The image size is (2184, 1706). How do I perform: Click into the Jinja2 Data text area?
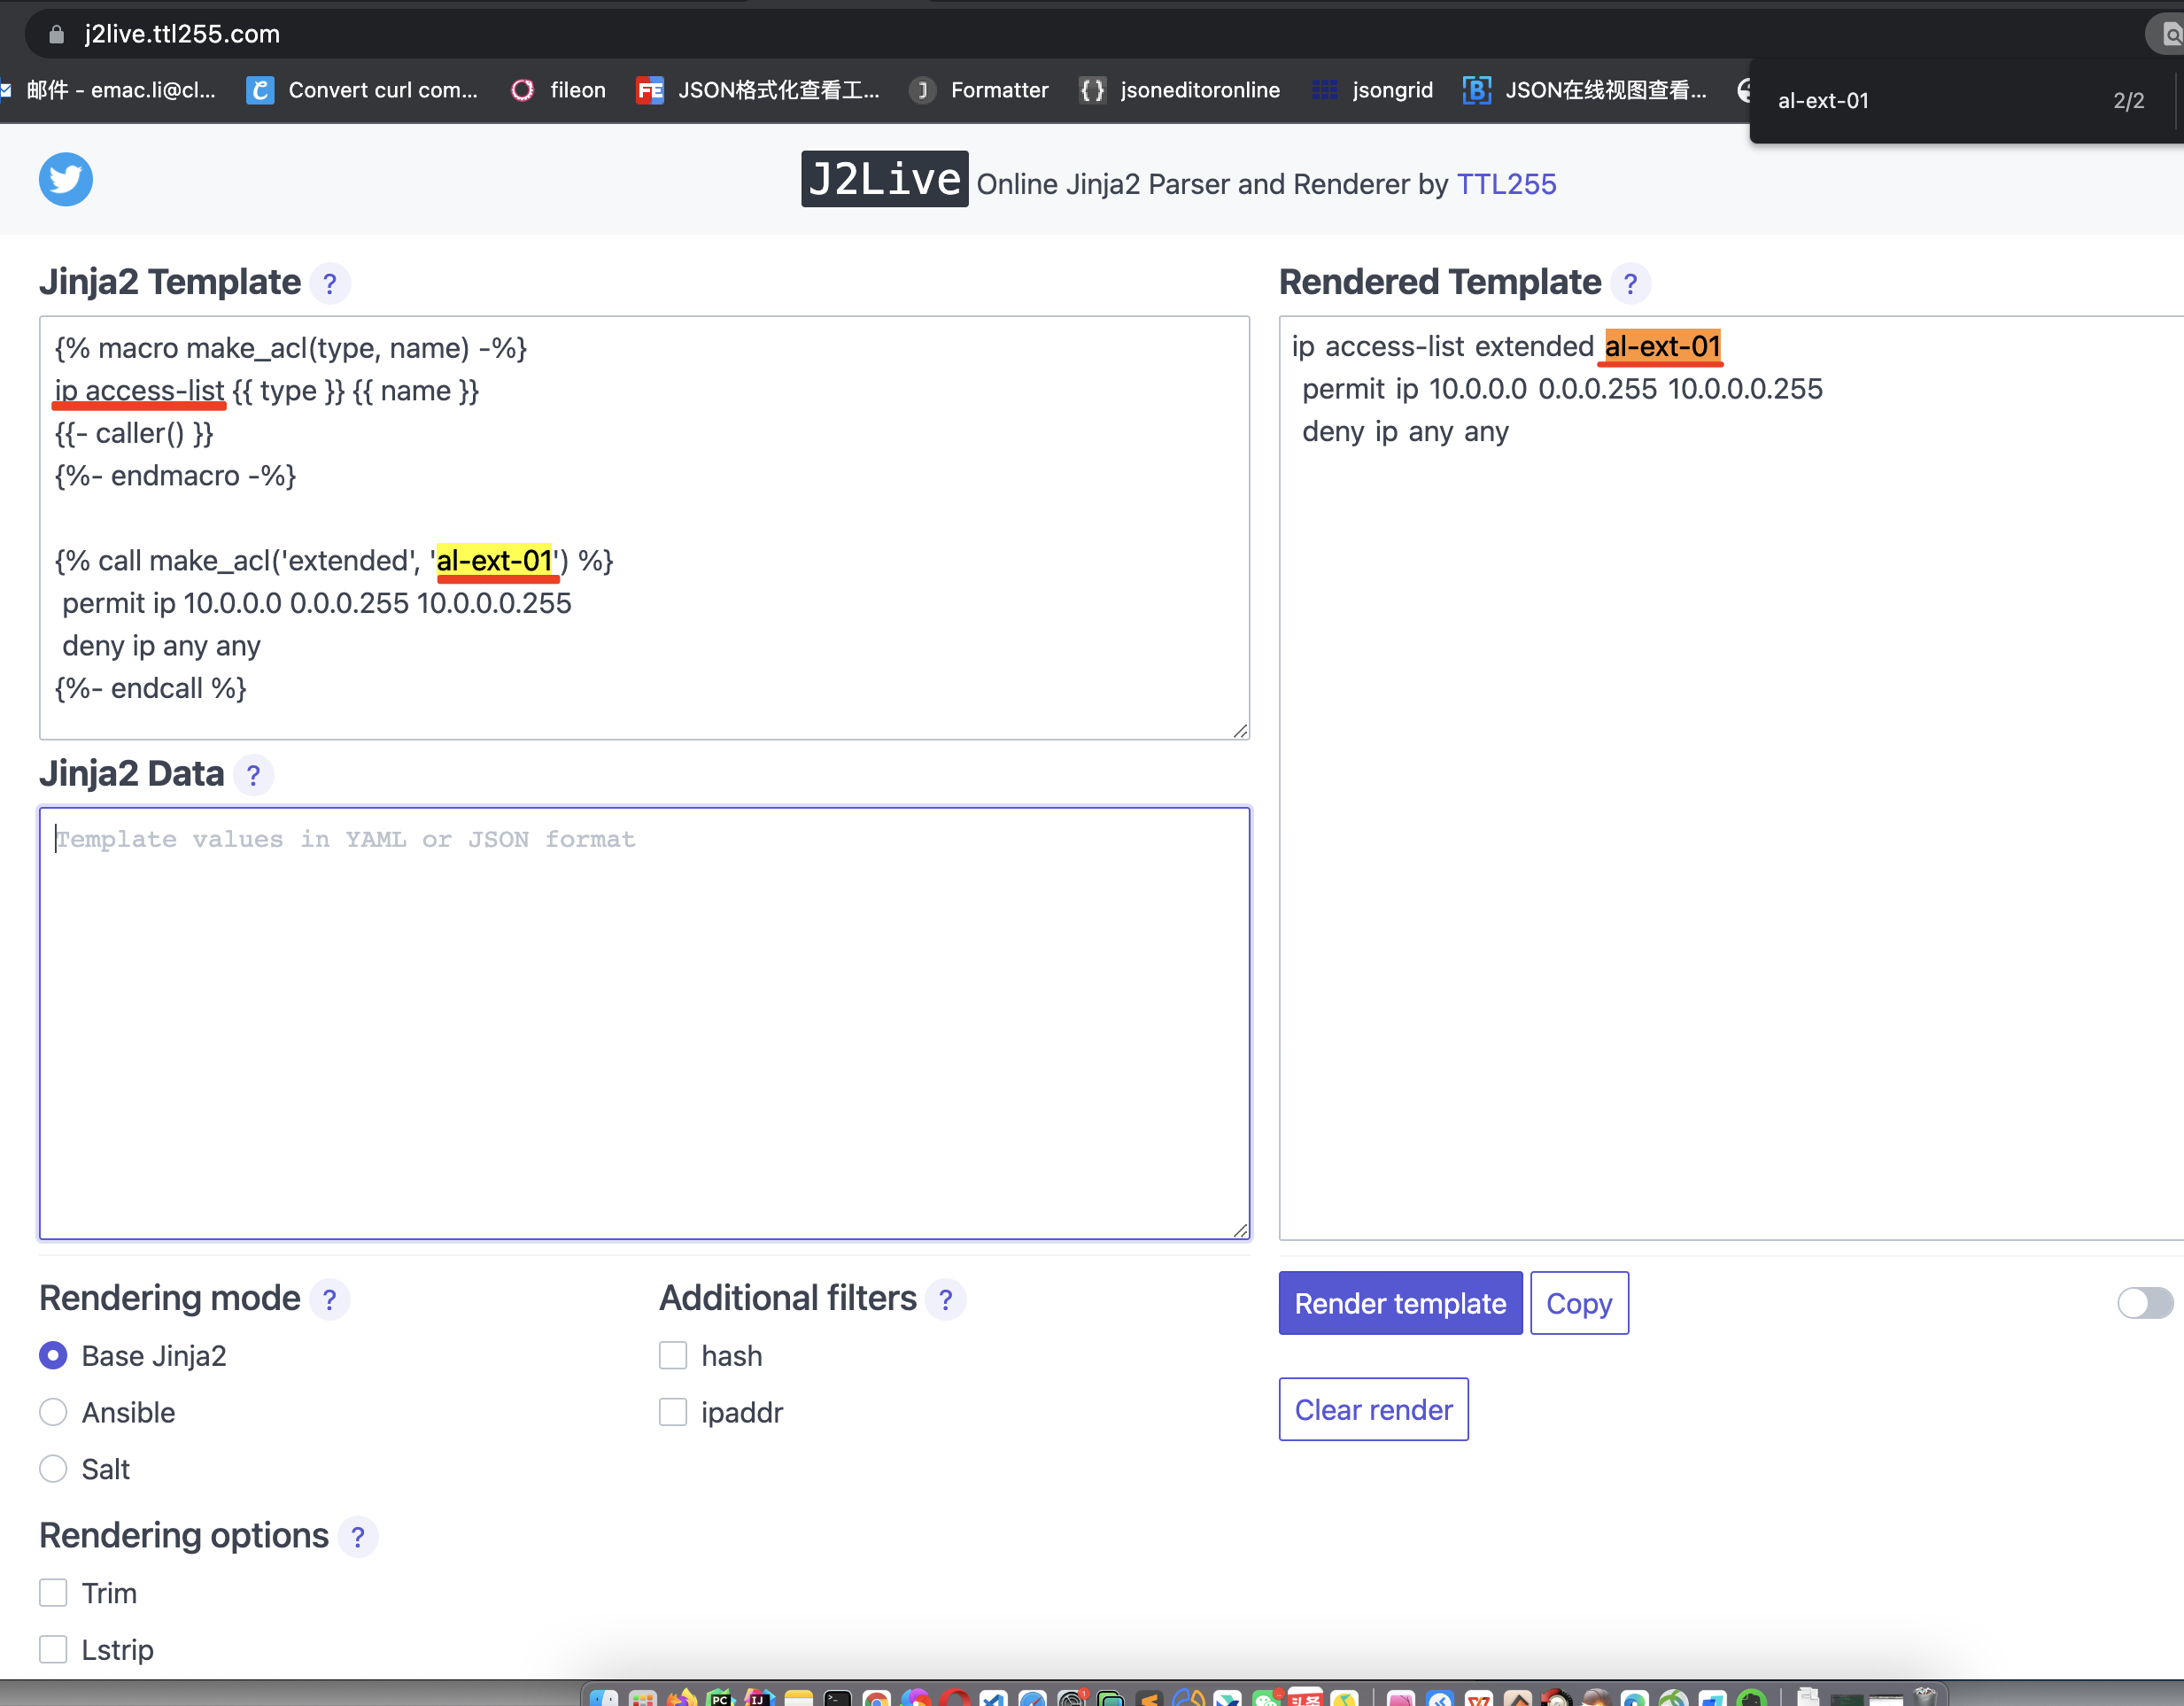pos(644,1023)
